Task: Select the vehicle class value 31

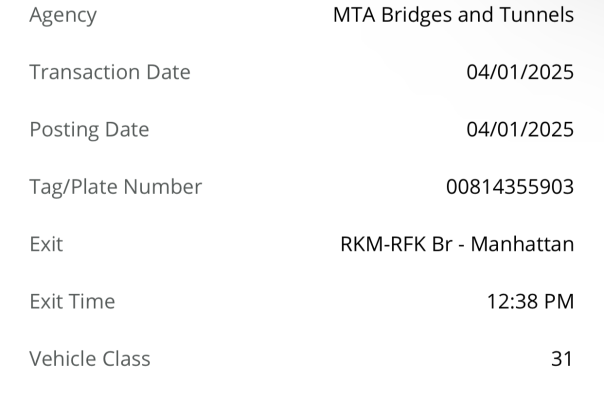Action: pos(562,359)
